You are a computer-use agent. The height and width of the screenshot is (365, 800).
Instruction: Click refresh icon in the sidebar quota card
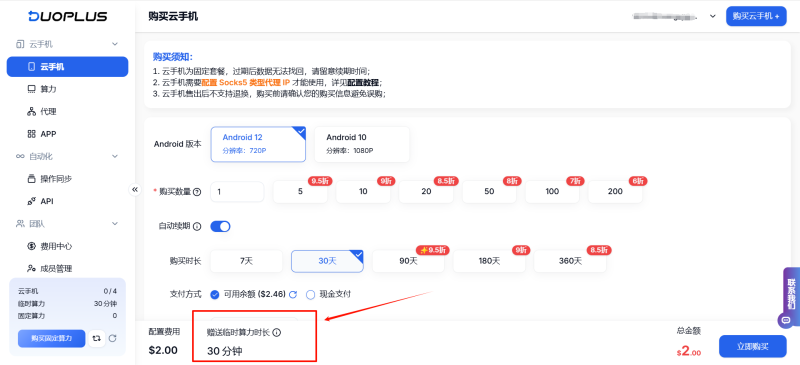[113, 338]
